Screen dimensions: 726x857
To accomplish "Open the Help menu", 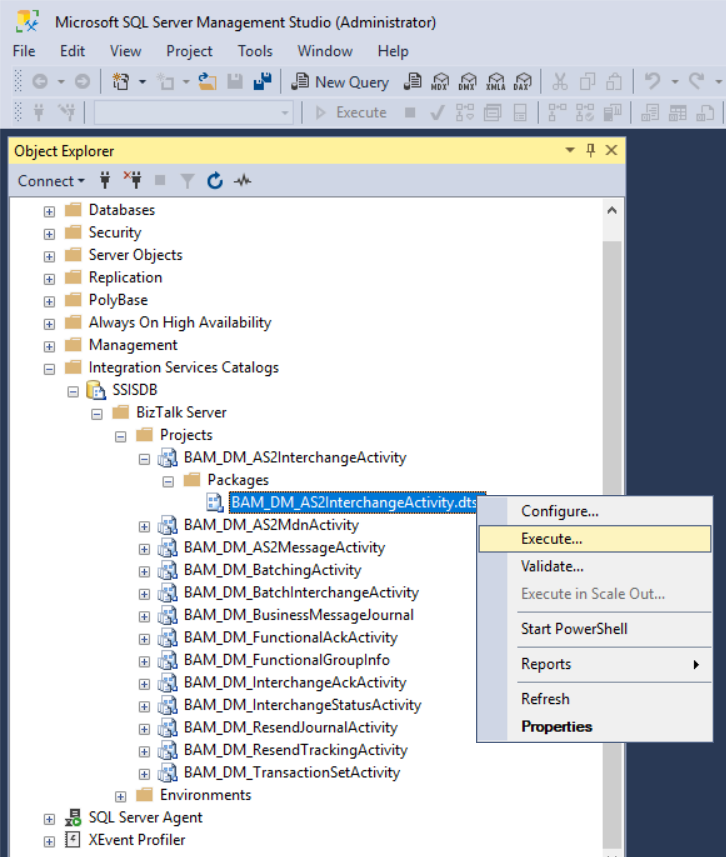I will pos(393,51).
